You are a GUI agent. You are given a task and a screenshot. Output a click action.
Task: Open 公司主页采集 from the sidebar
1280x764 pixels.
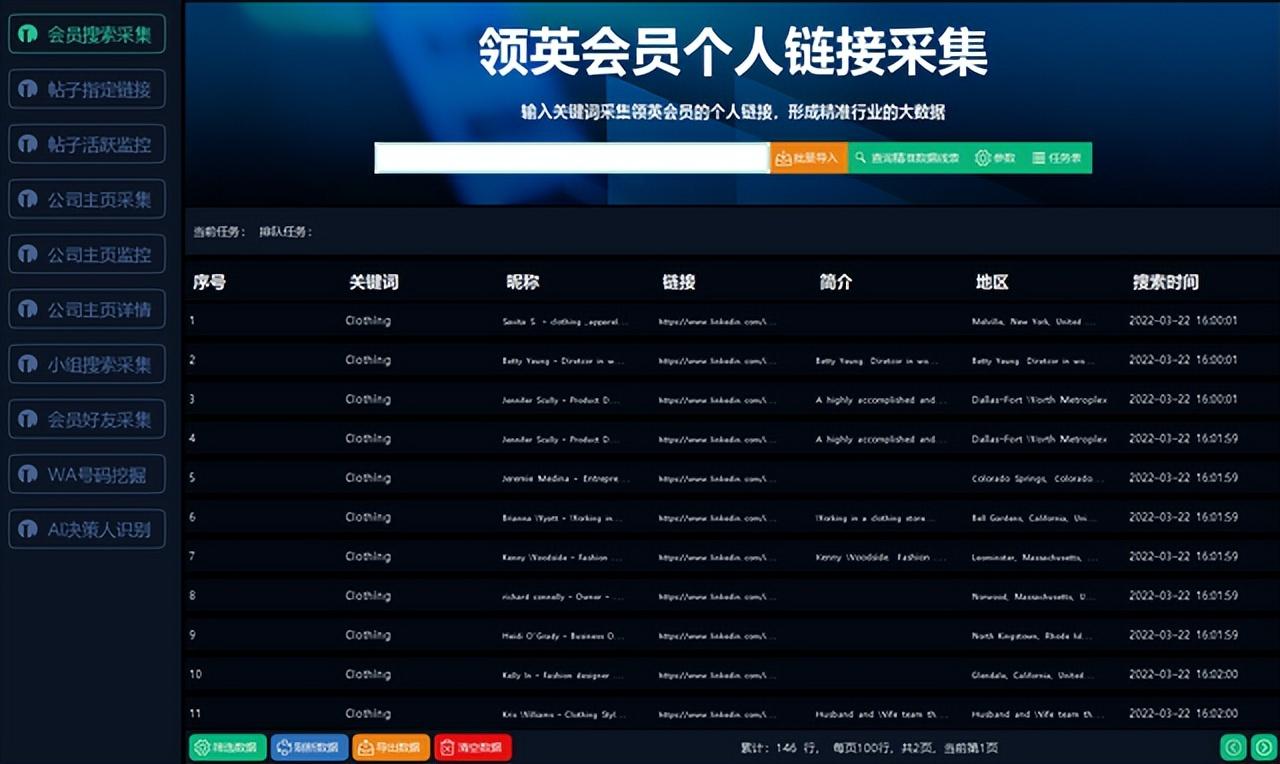(86, 199)
